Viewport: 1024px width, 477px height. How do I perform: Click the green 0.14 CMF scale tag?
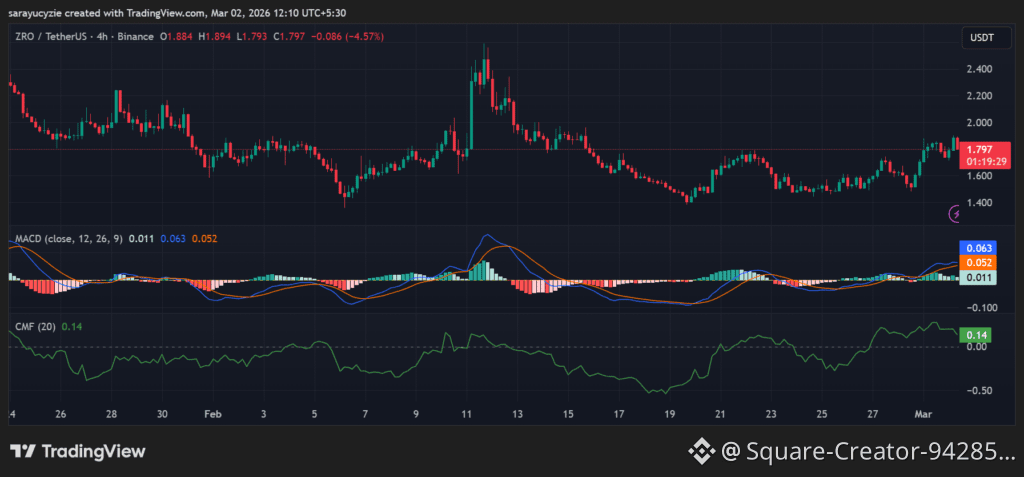pos(975,335)
